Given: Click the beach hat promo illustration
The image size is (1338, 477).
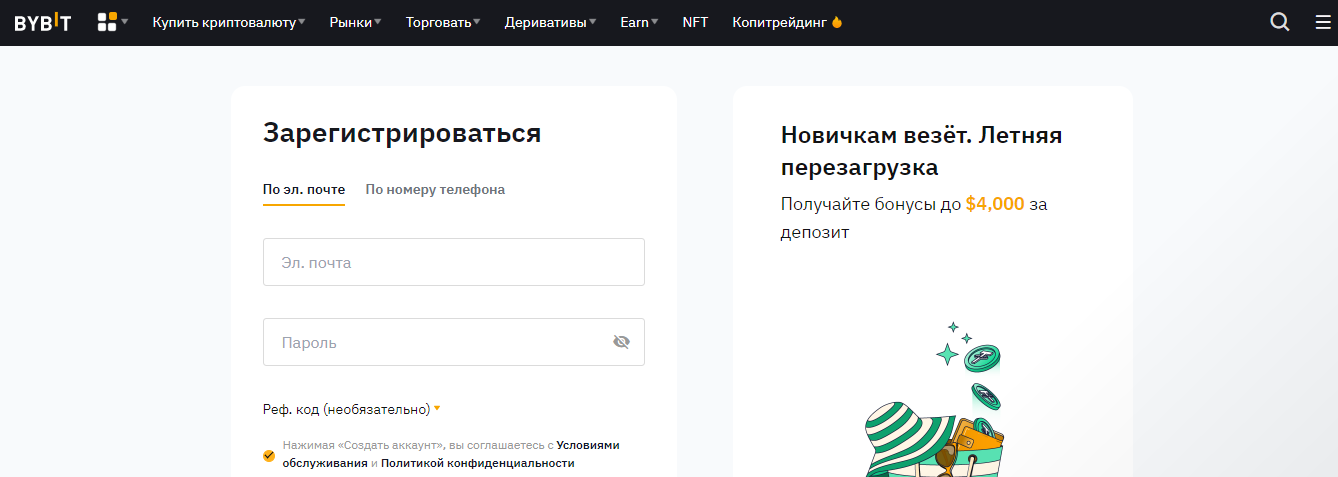Looking at the screenshot, I should point(935,400).
